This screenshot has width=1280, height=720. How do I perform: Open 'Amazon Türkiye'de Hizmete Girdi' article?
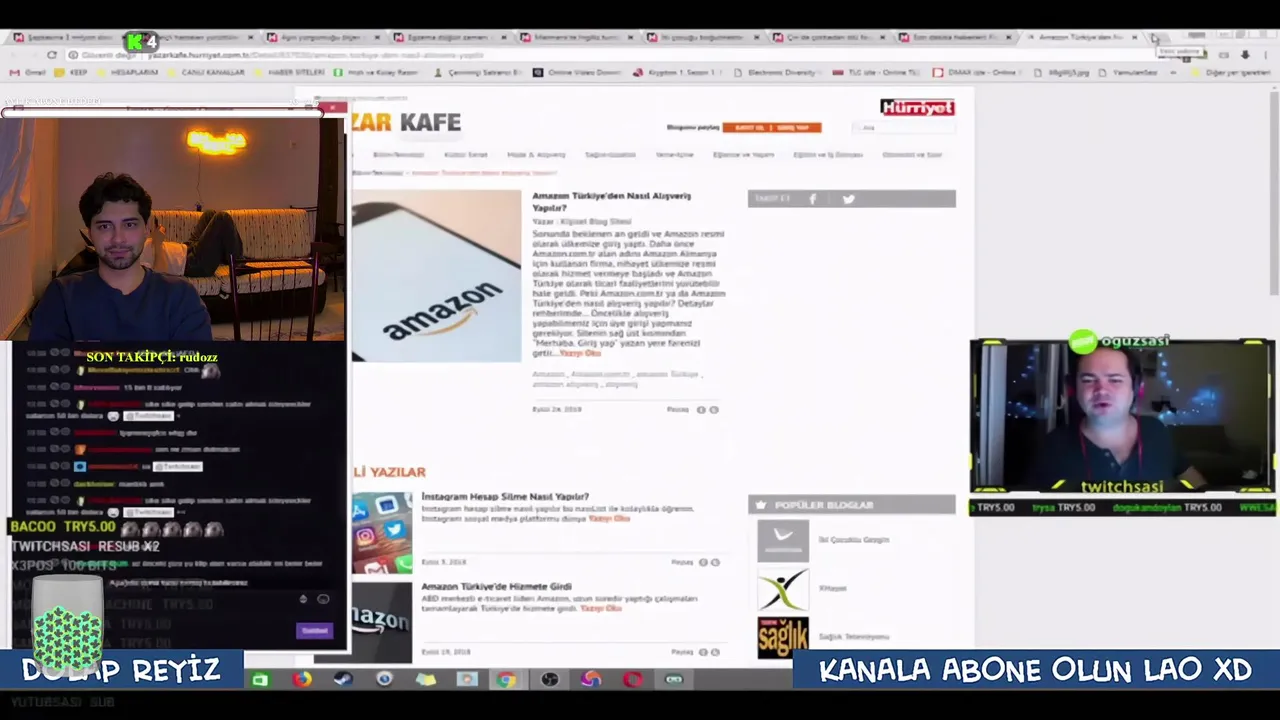(496, 586)
